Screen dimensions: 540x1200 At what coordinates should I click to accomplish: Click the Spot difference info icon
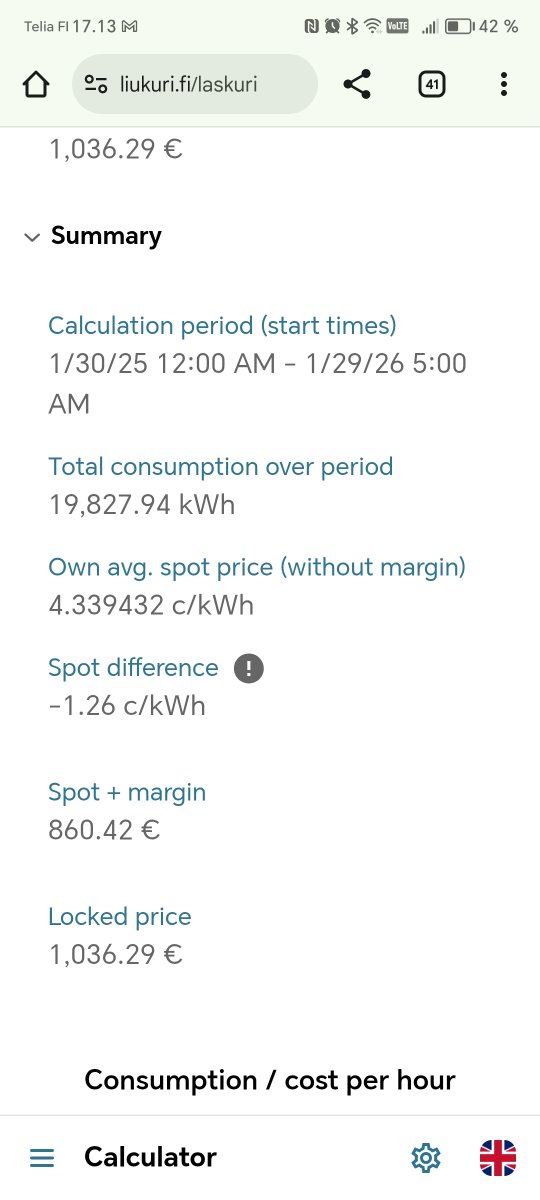(249, 668)
